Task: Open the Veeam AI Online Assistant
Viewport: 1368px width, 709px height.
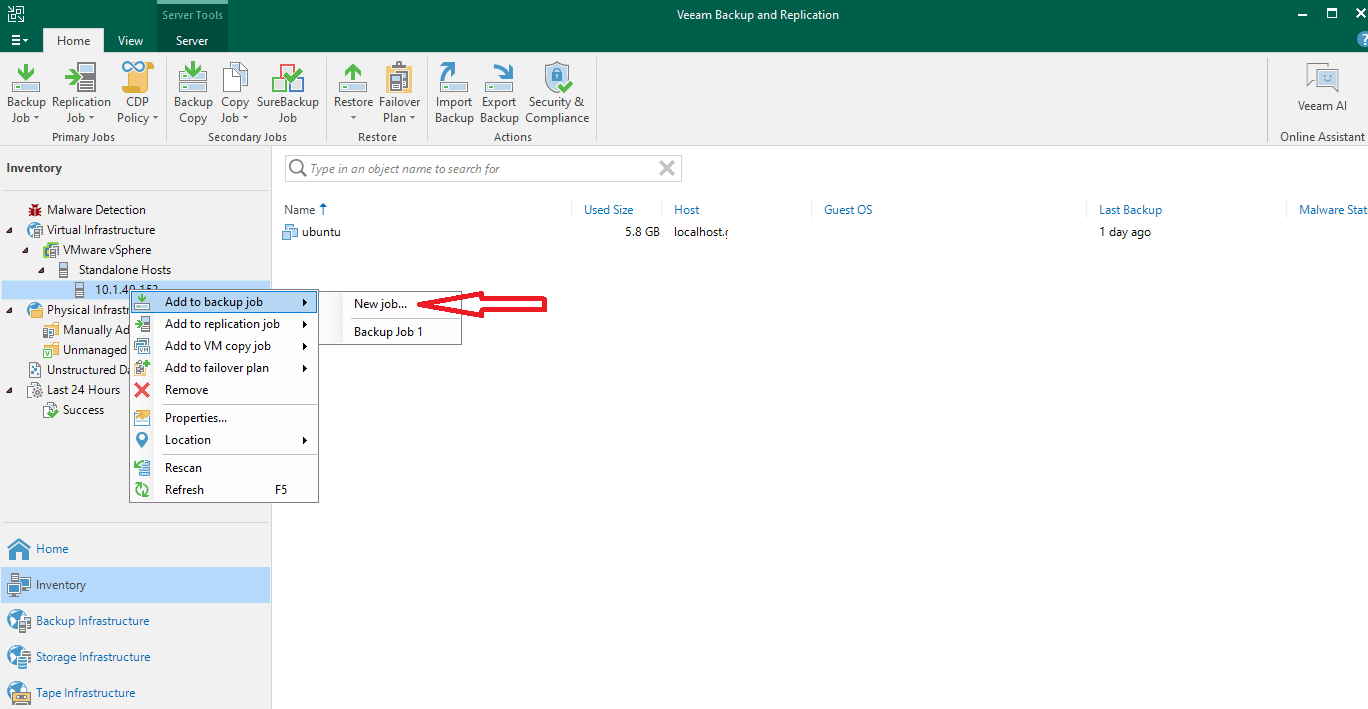Action: [1322, 90]
